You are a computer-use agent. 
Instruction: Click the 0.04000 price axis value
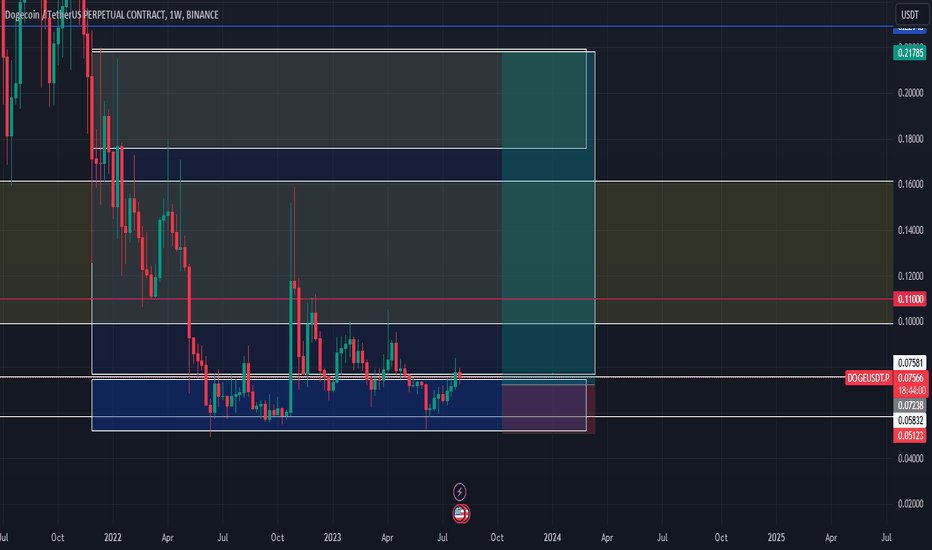coord(910,458)
